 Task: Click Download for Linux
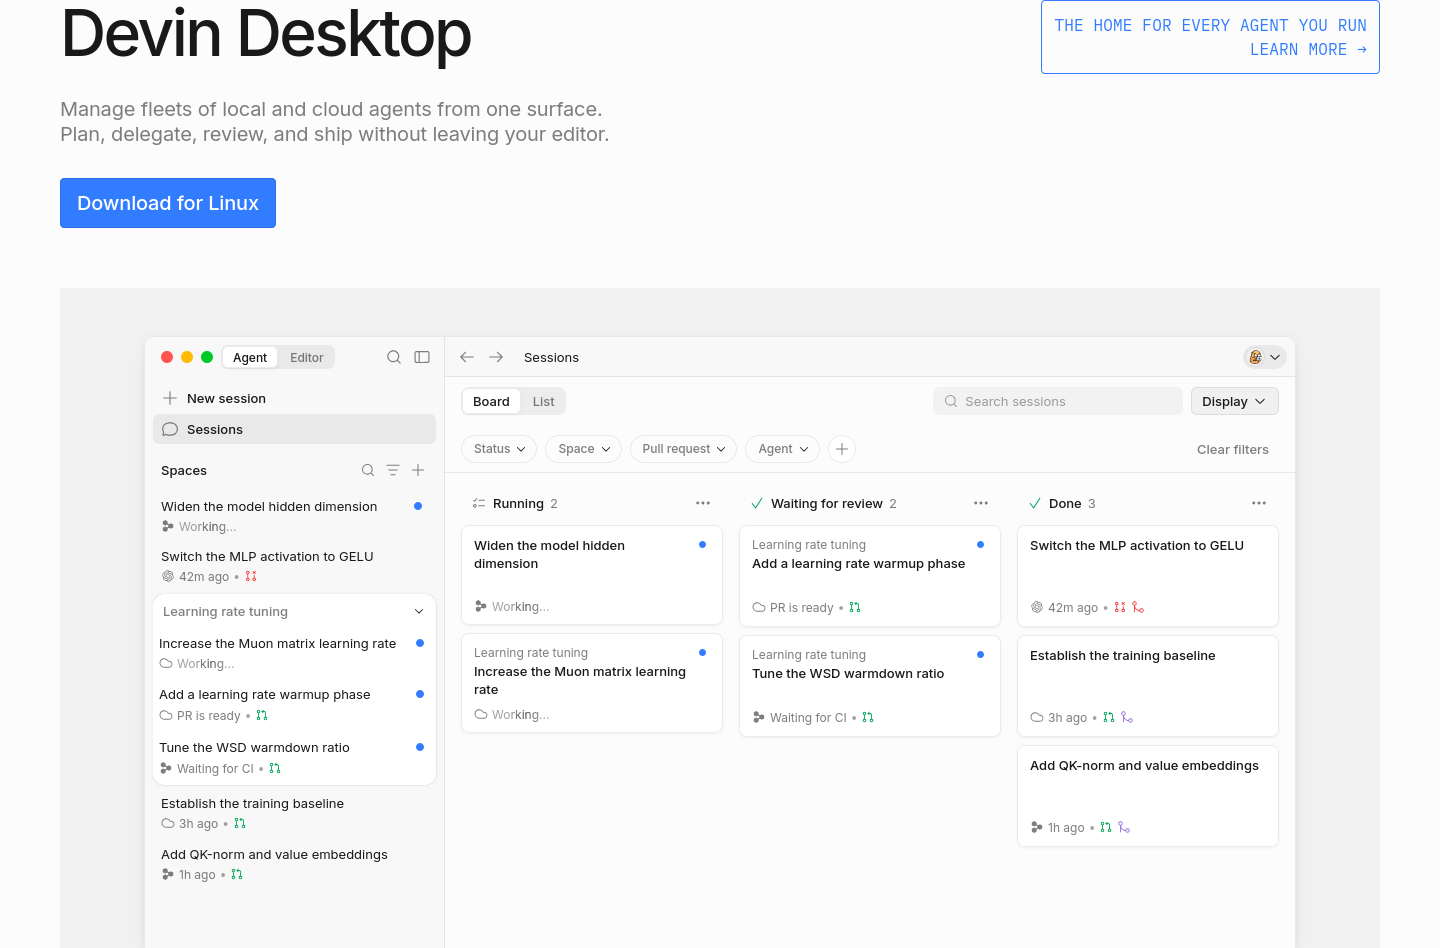click(x=168, y=203)
